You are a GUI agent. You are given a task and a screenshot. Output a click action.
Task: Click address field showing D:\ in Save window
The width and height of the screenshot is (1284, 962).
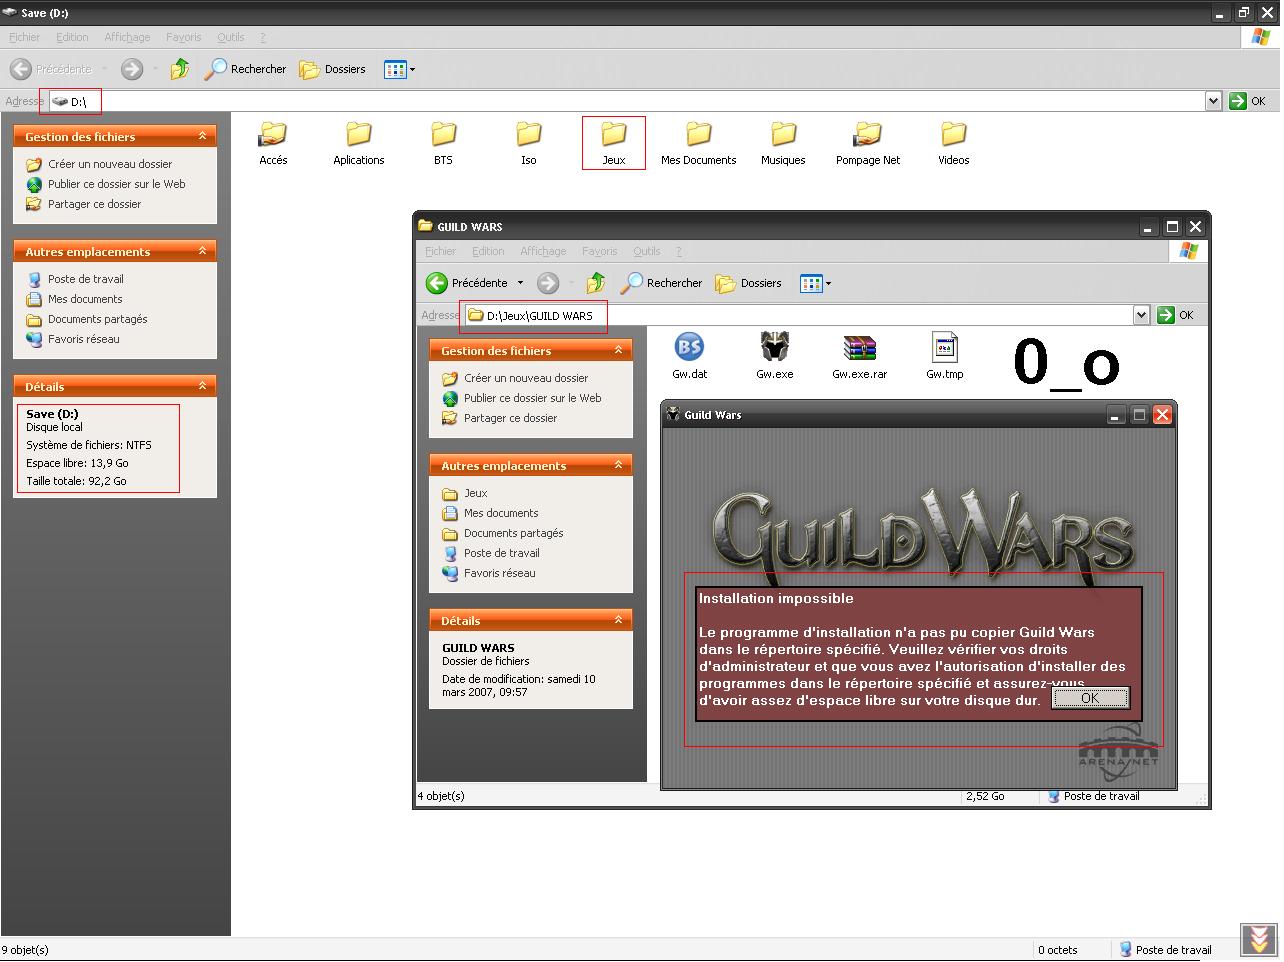pyautogui.click(x=625, y=101)
